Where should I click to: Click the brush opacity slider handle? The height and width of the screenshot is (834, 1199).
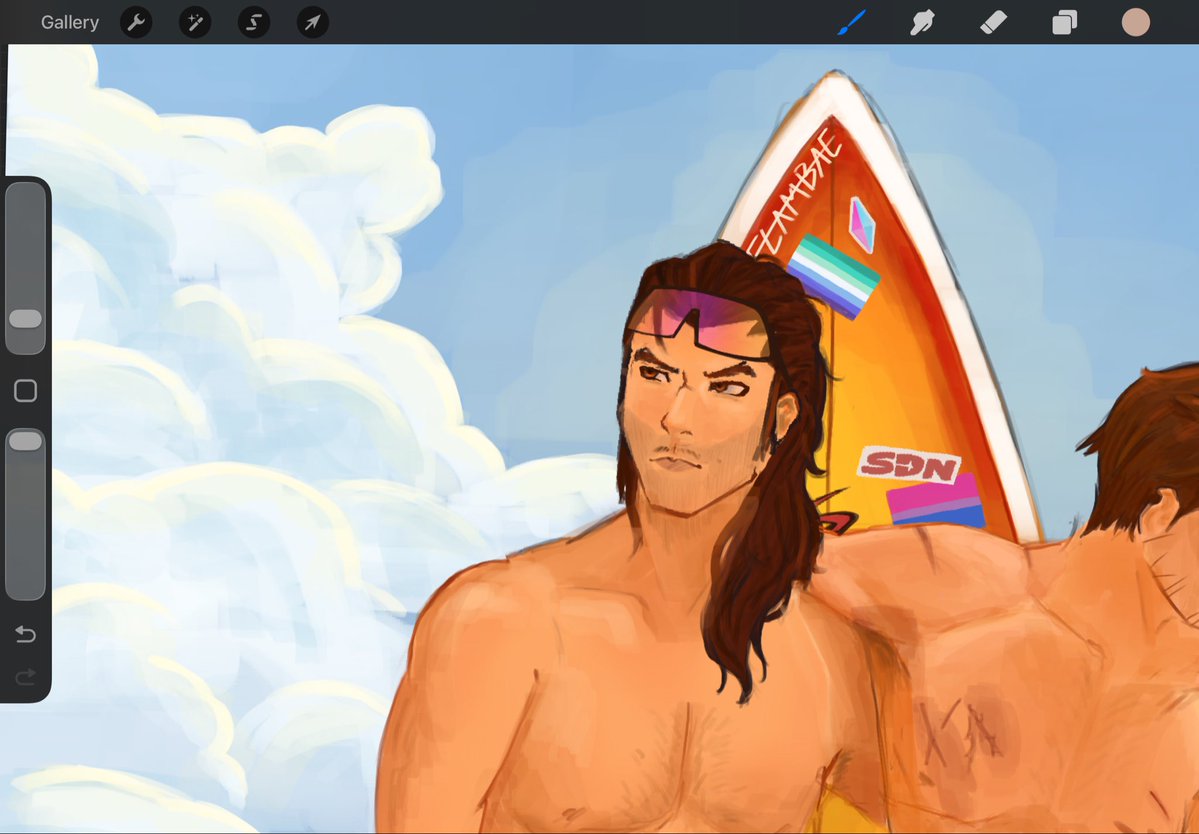(x=25, y=440)
